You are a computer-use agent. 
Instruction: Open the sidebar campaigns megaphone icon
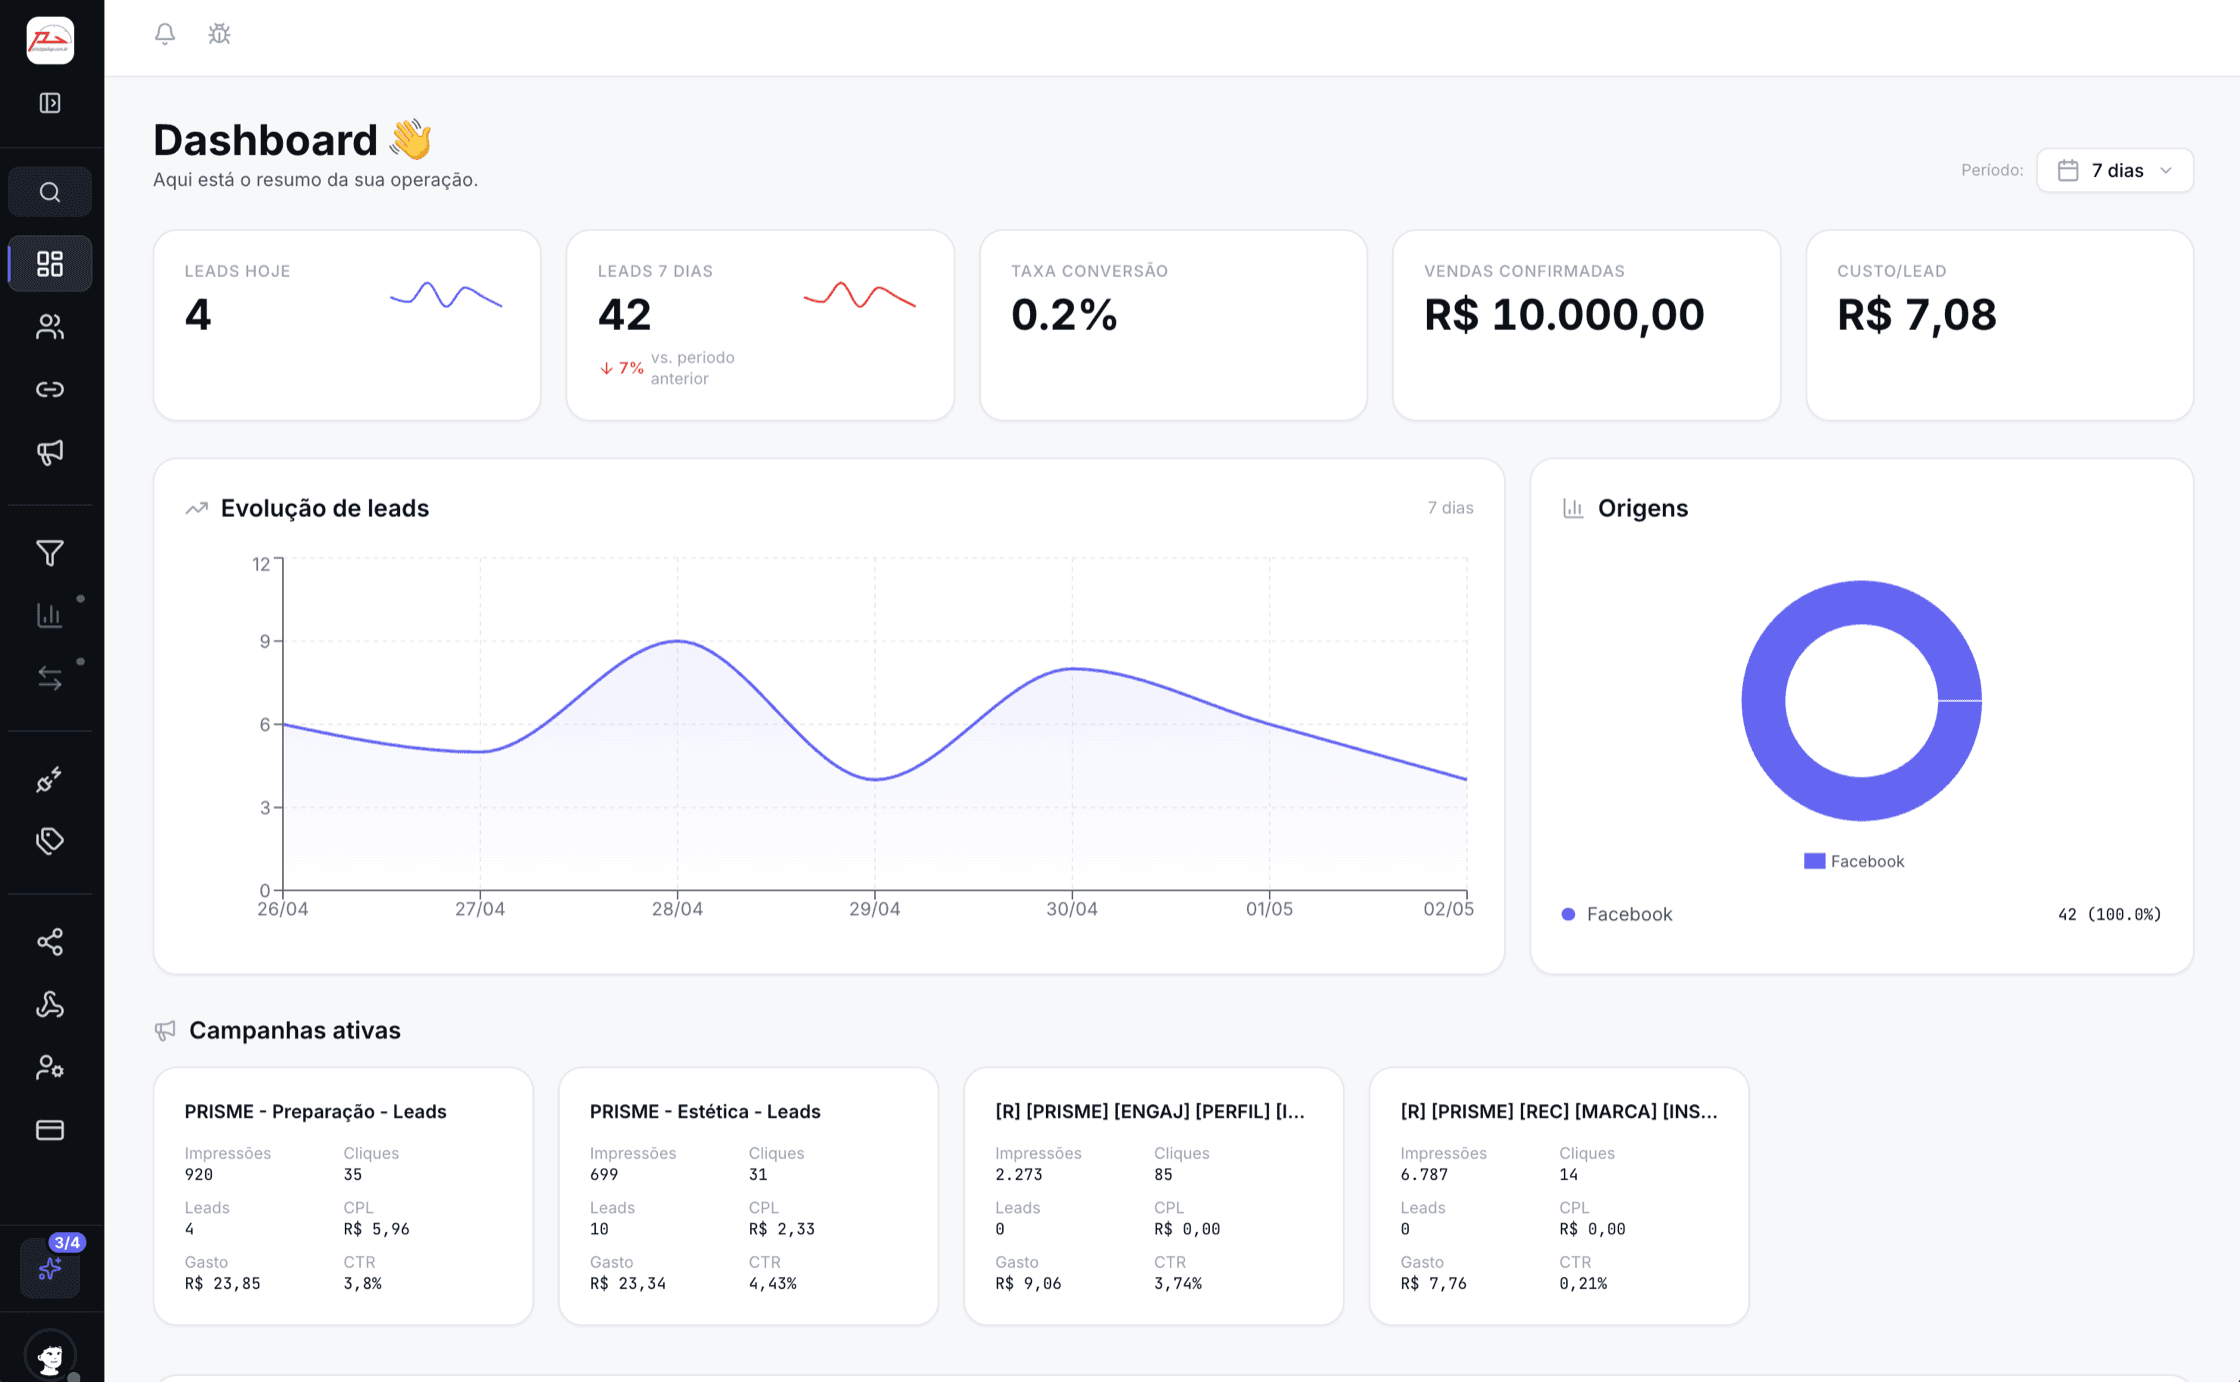(50, 452)
